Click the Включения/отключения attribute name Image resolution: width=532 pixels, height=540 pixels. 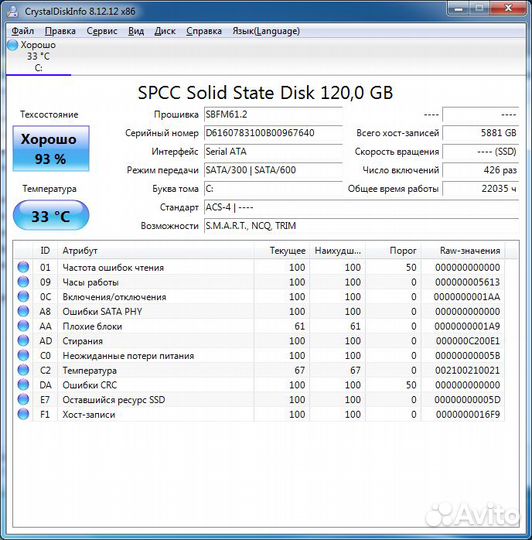pos(114,297)
